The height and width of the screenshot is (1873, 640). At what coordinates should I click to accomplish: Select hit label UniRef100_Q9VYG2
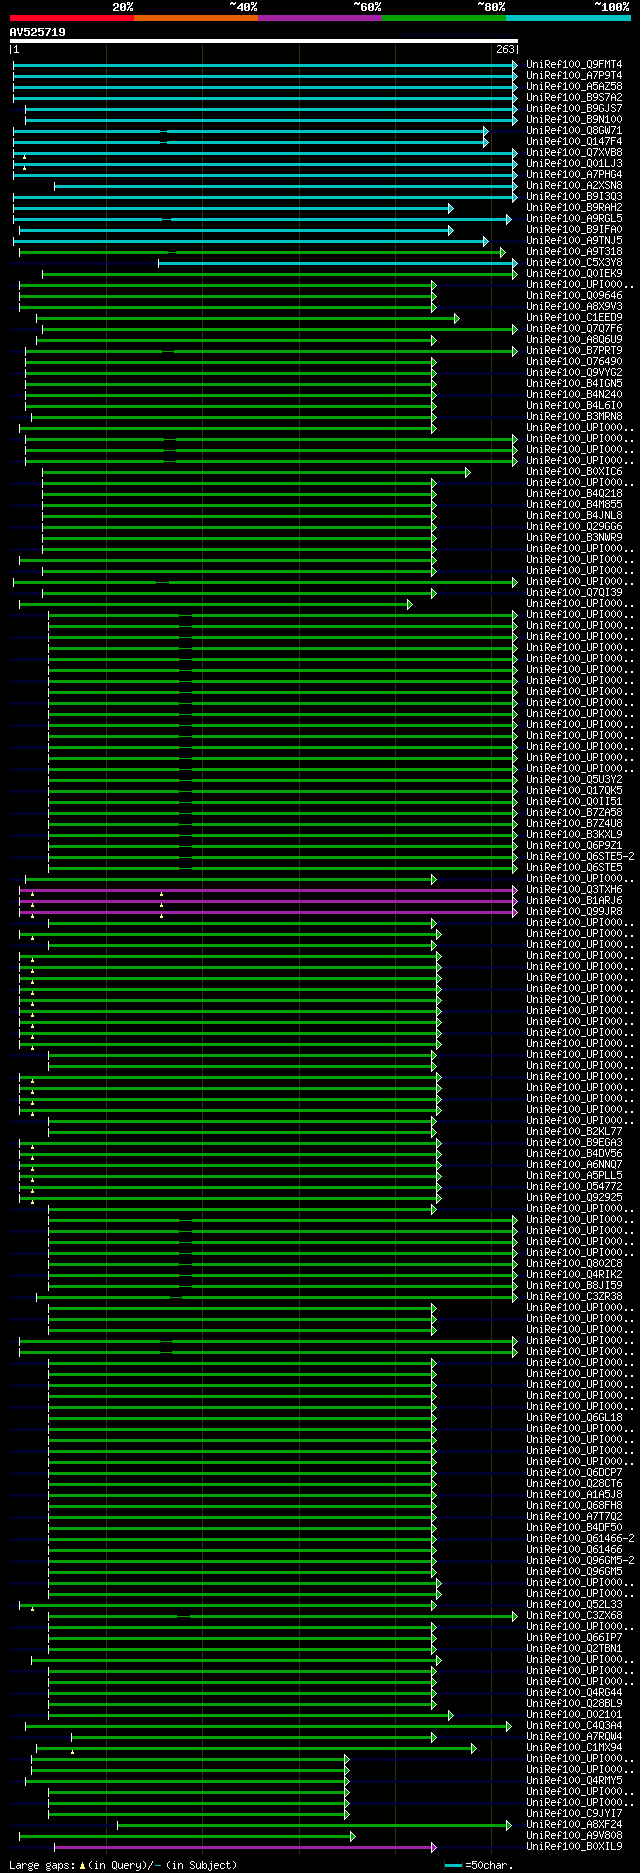point(574,373)
